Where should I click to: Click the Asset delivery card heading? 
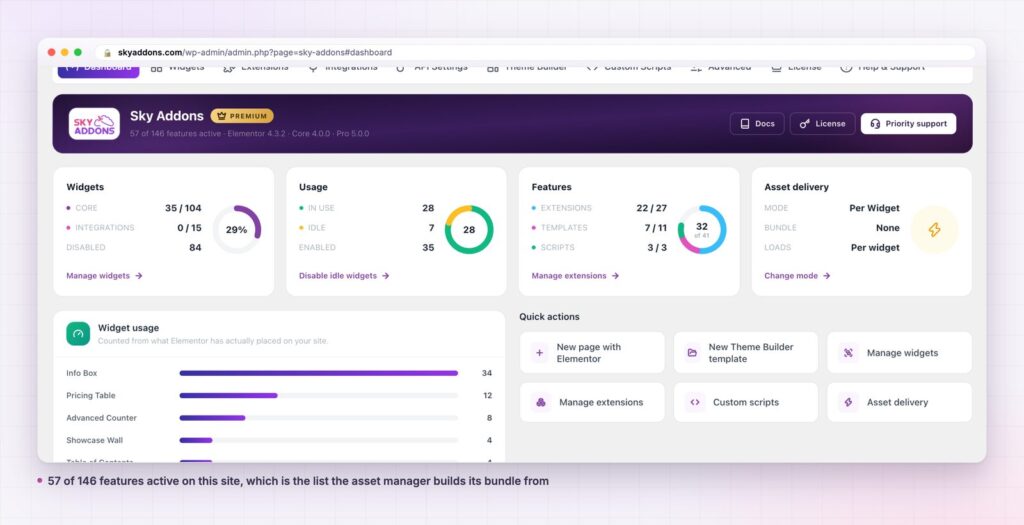[796, 187]
